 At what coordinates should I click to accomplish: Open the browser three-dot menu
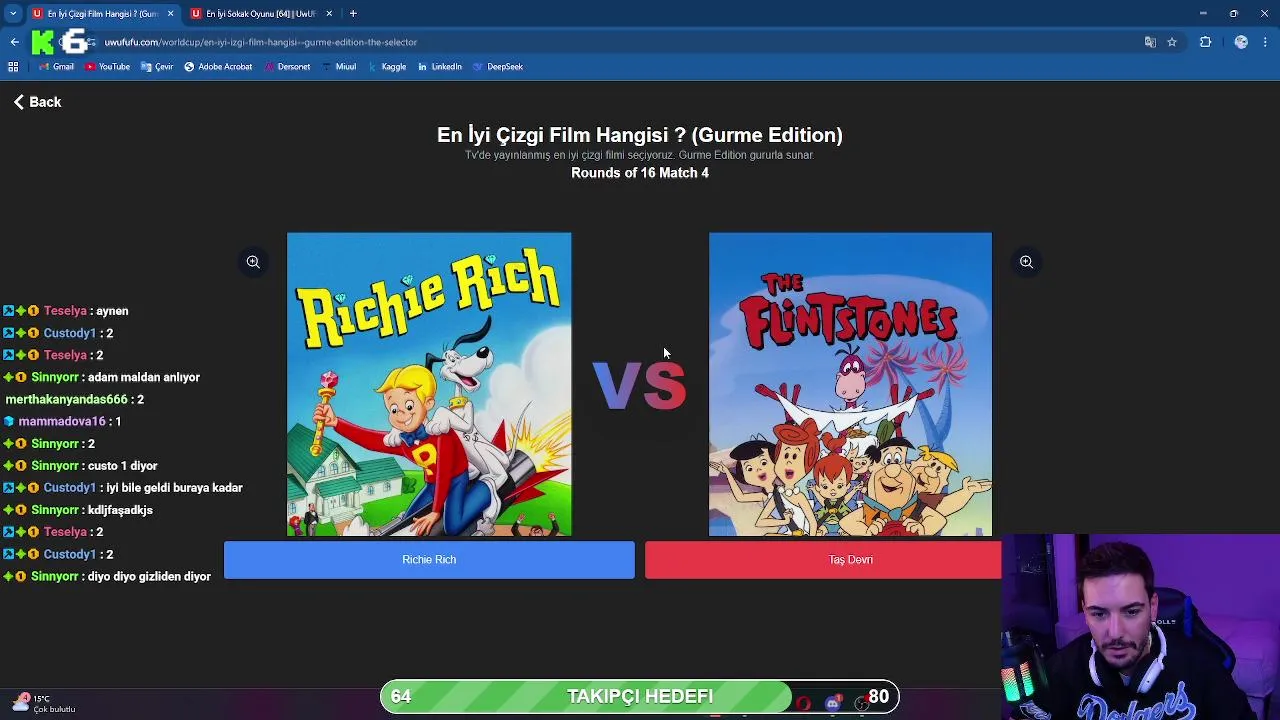tap(1266, 42)
